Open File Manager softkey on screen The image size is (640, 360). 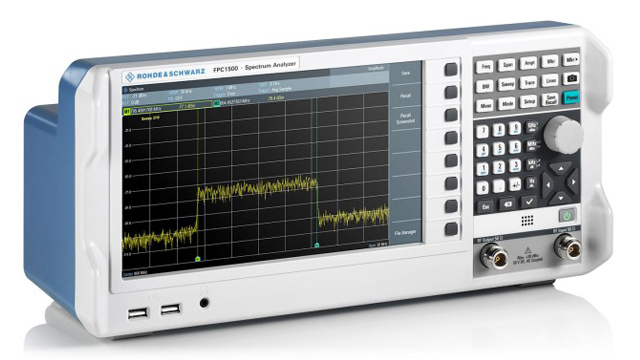(x=405, y=232)
